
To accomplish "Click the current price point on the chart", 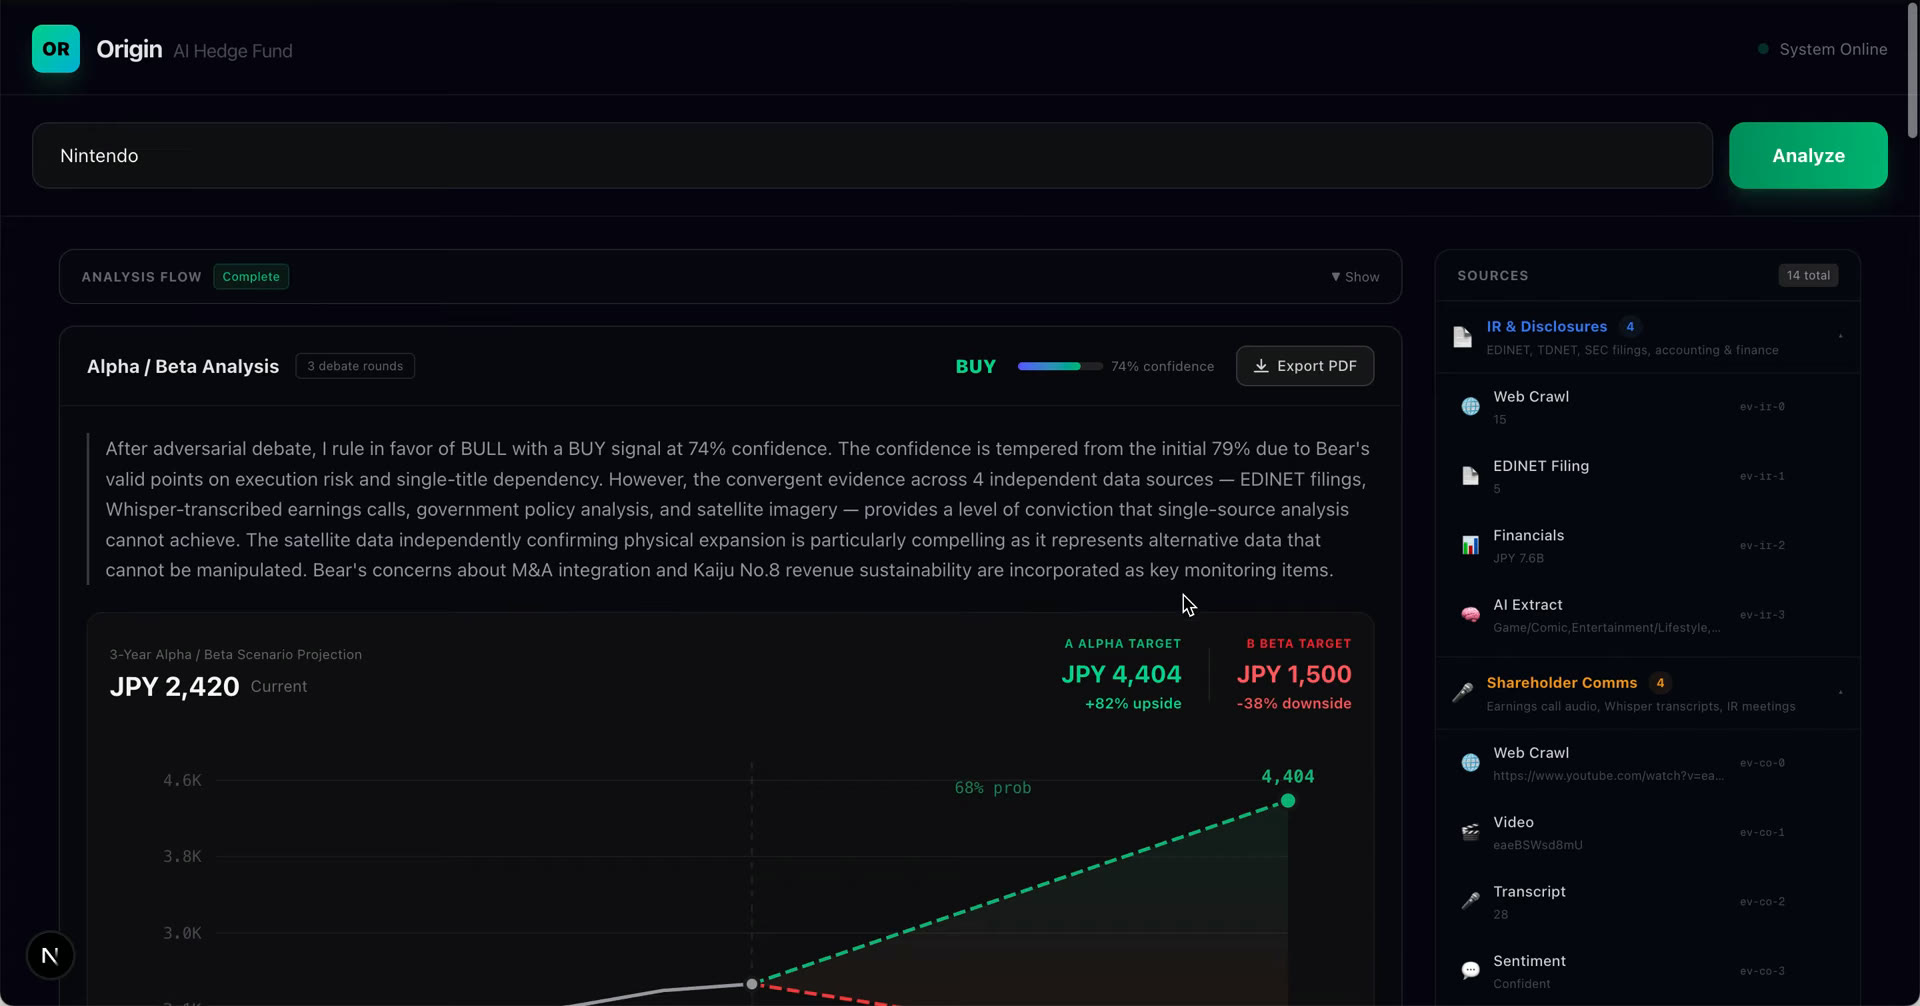I will coord(752,984).
